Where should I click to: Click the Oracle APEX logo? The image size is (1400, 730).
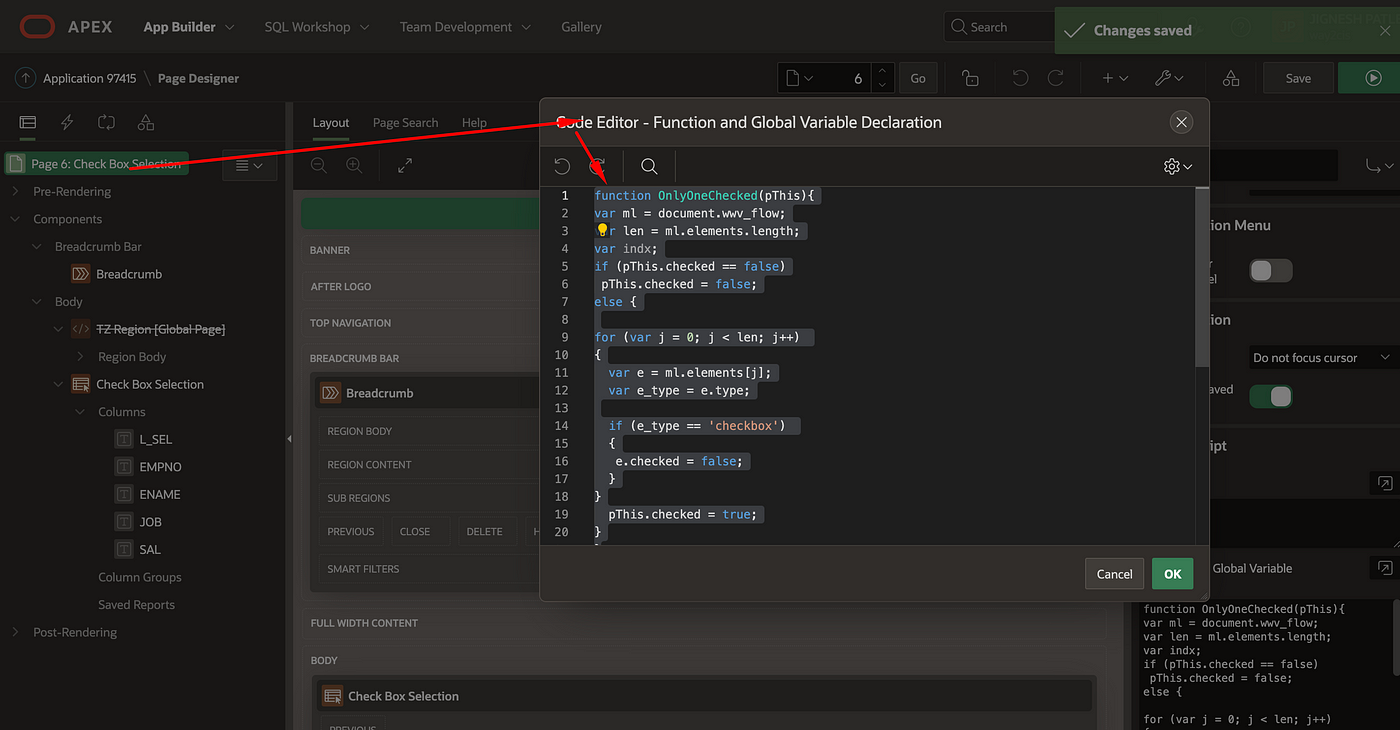pos(66,27)
